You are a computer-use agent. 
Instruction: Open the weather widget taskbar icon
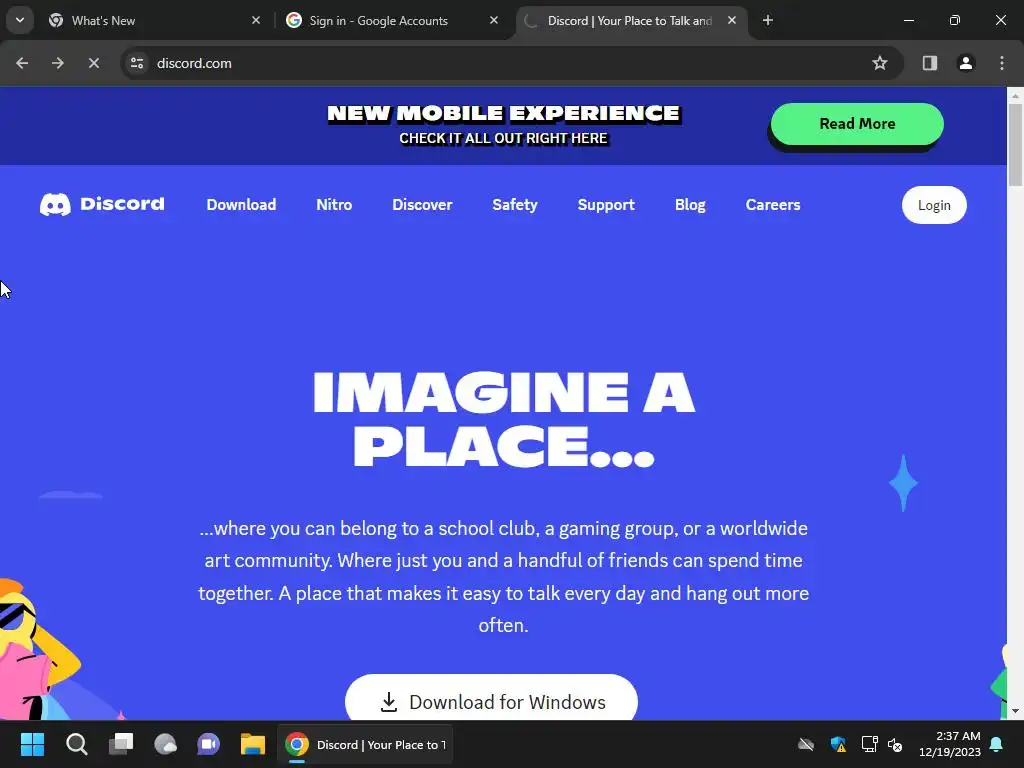point(165,744)
